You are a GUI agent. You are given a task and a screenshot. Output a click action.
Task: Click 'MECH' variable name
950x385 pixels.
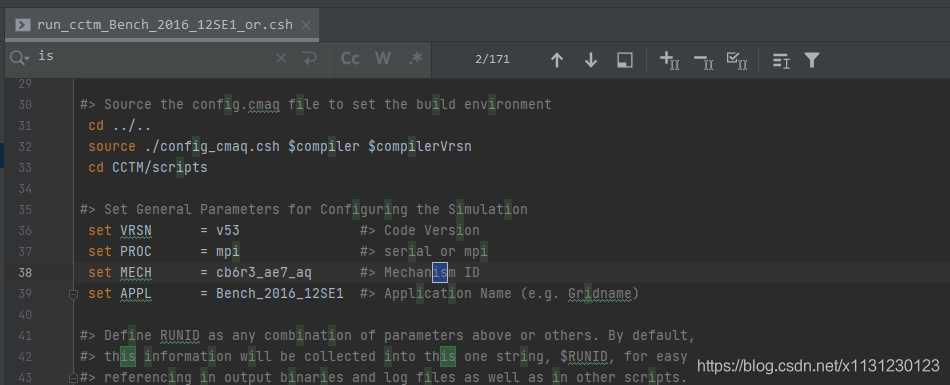point(136,272)
